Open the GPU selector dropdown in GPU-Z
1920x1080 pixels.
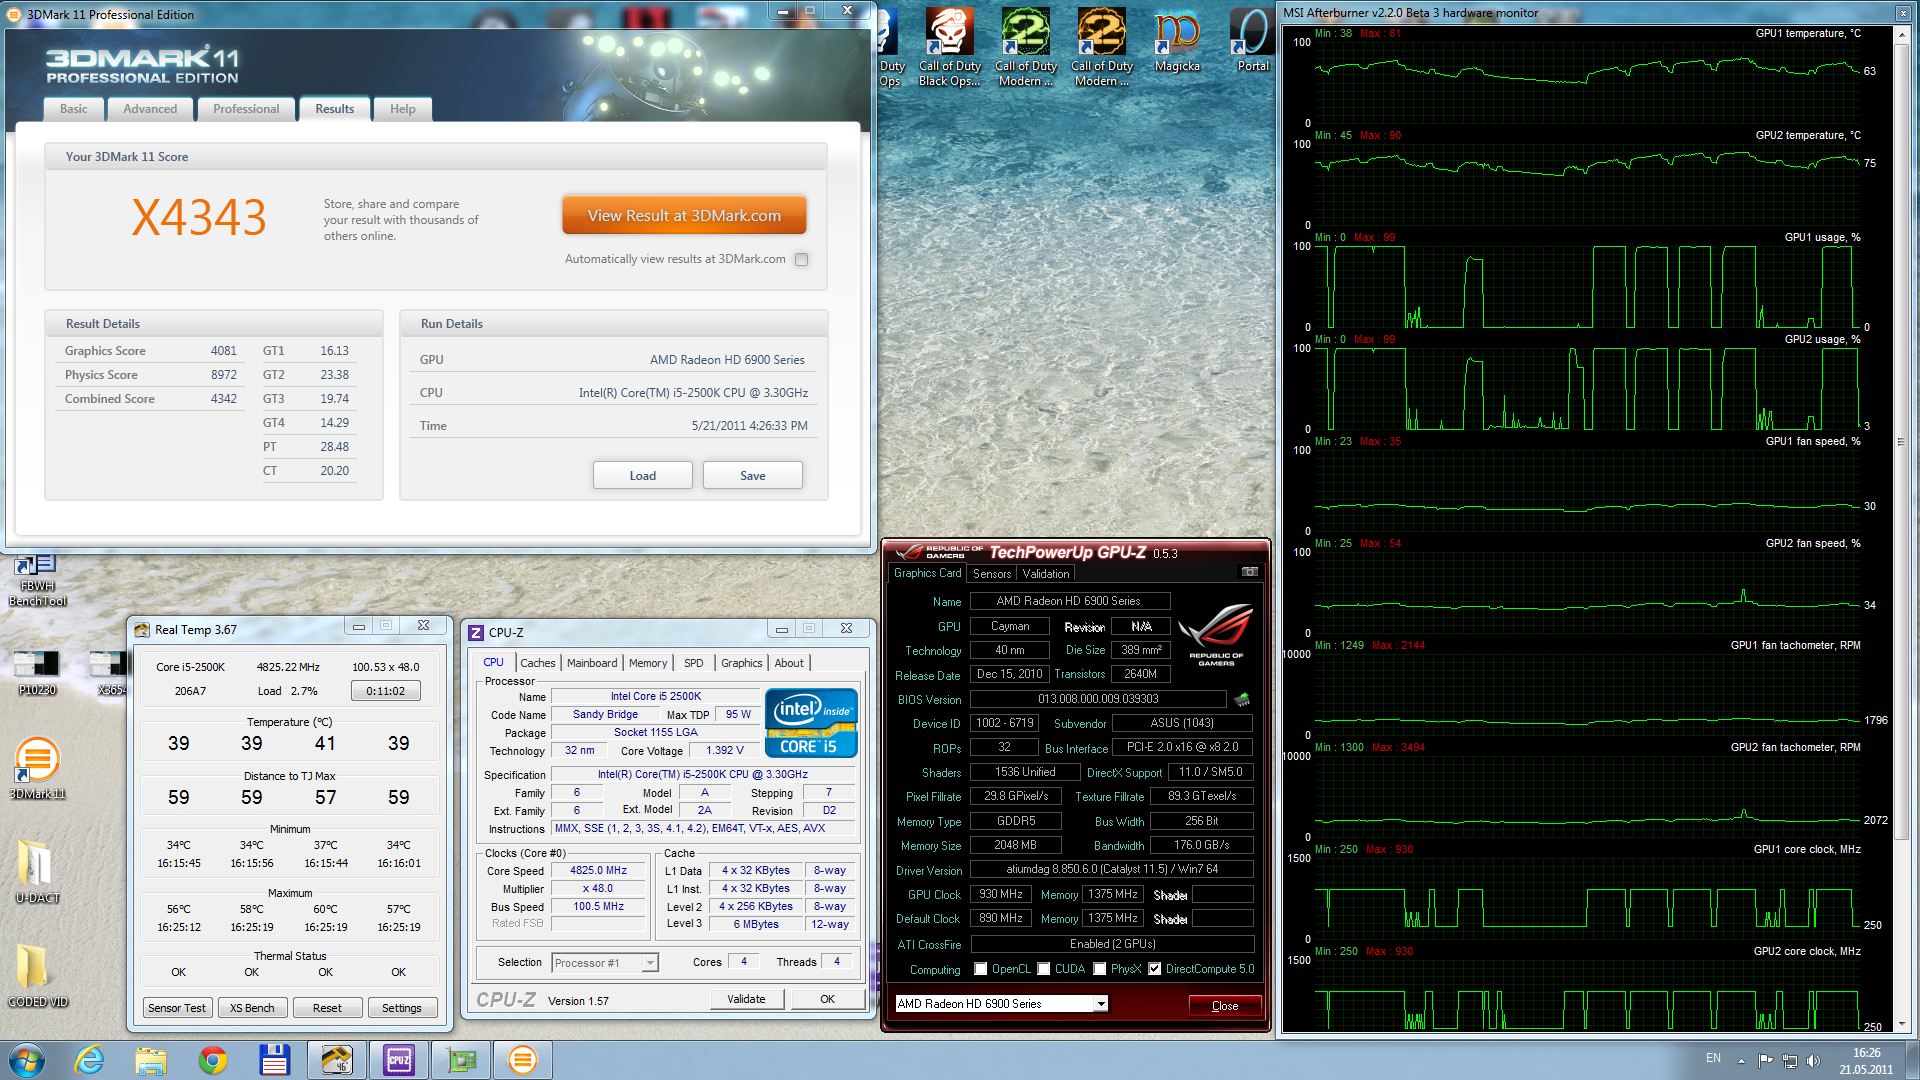1101,1004
